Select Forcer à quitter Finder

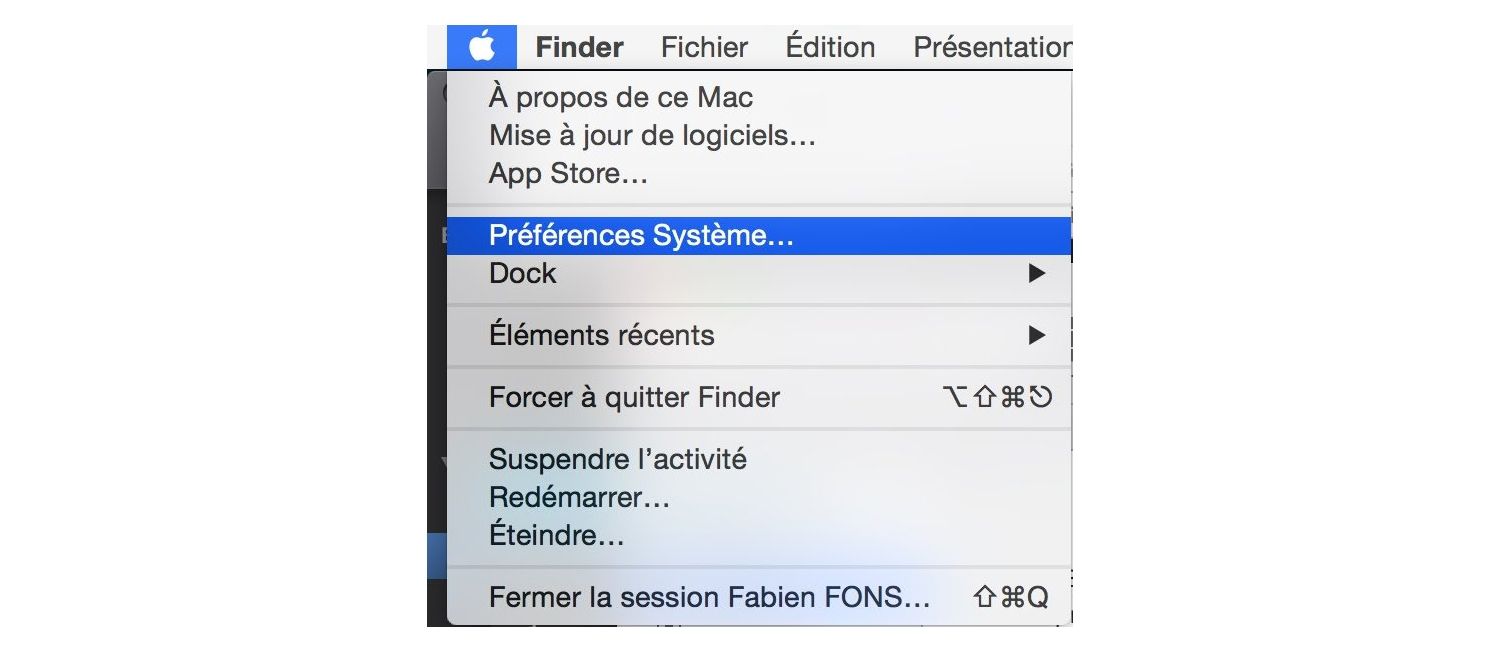[634, 397]
